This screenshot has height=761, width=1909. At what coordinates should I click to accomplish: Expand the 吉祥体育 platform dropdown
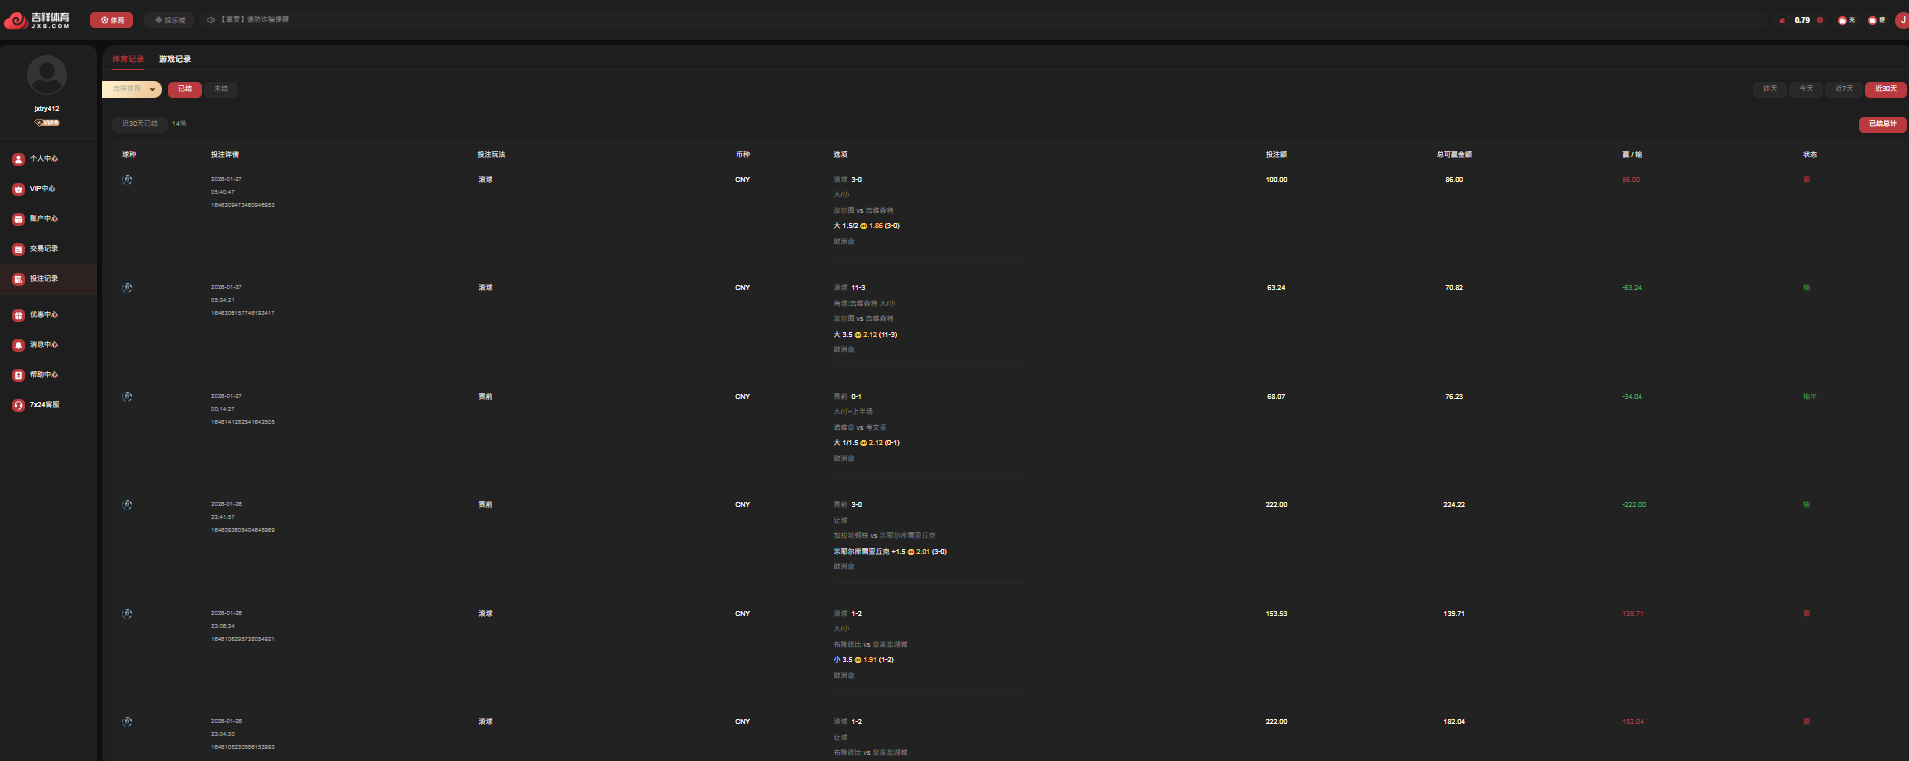tap(132, 89)
